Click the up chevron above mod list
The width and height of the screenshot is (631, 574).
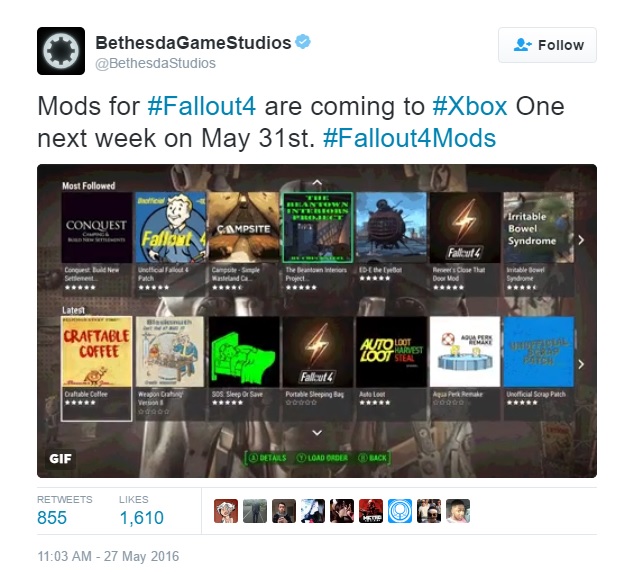pyautogui.click(x=317, y=182)
